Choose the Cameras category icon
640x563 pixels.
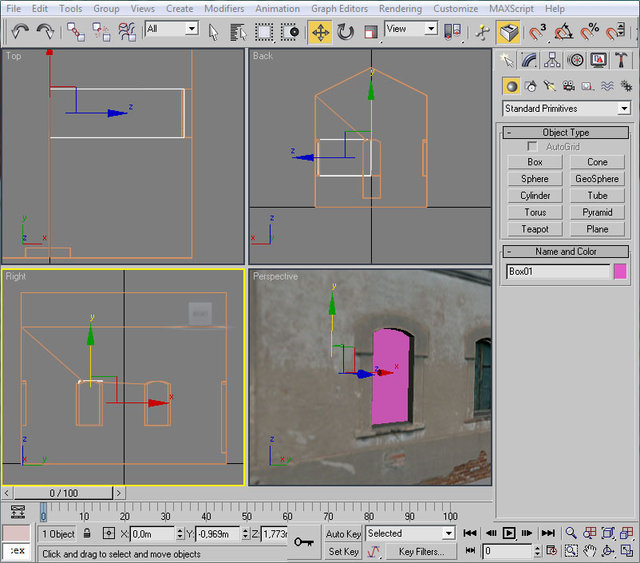click(568, 86)
